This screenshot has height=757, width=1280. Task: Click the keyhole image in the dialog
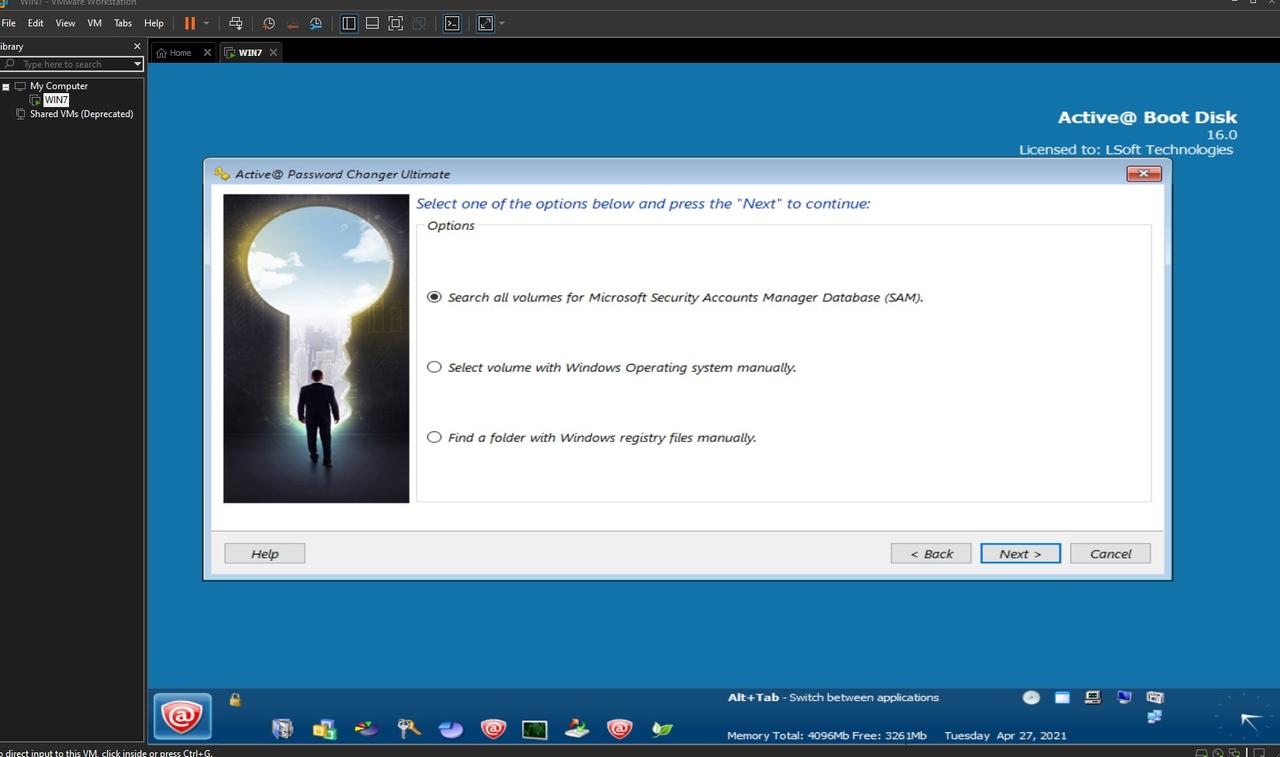pyautogui.click(x=316, y=348)
